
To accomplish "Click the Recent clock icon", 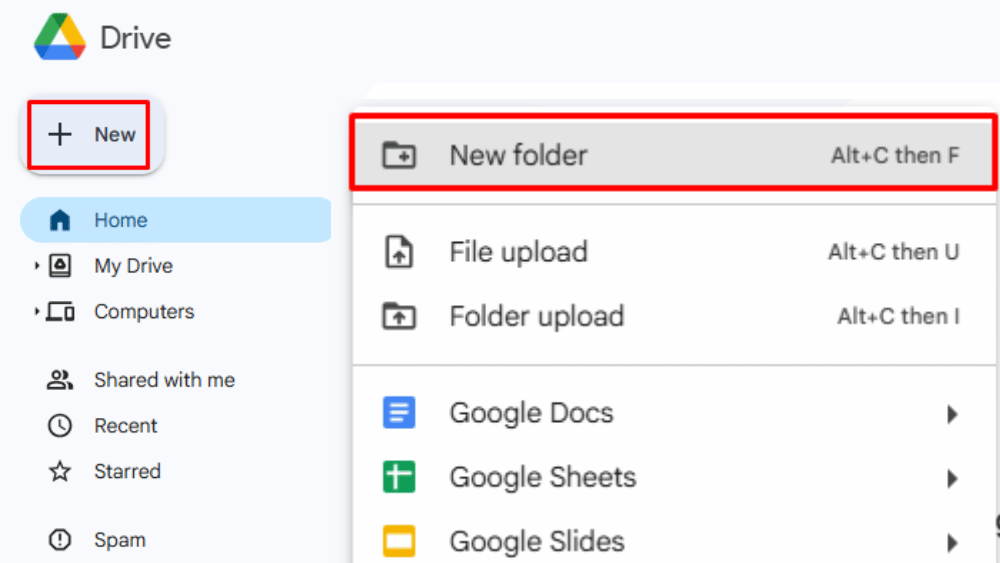I will (60, 426).
